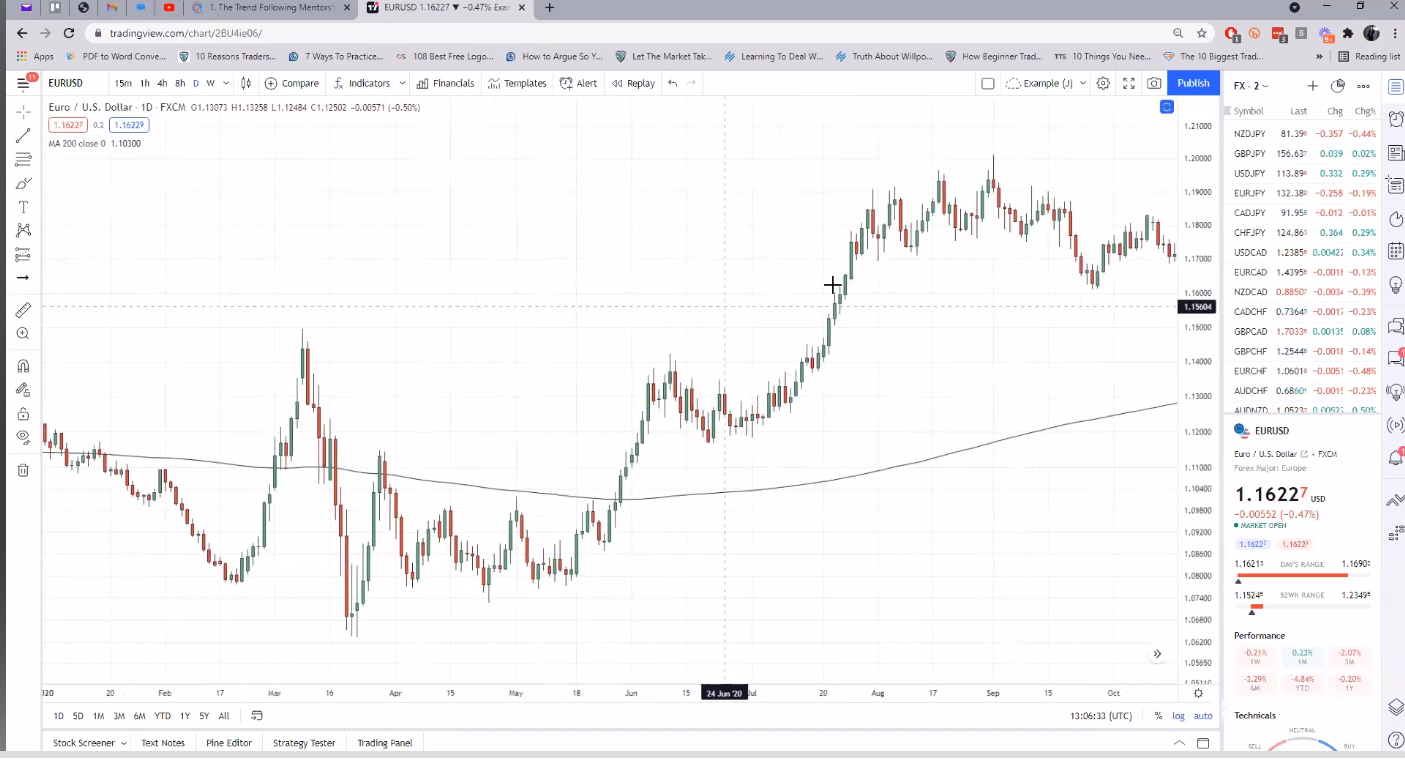Toggle log scale mode
The width and height of the screenshot is (1405, 776).
tap(1178, 715)
